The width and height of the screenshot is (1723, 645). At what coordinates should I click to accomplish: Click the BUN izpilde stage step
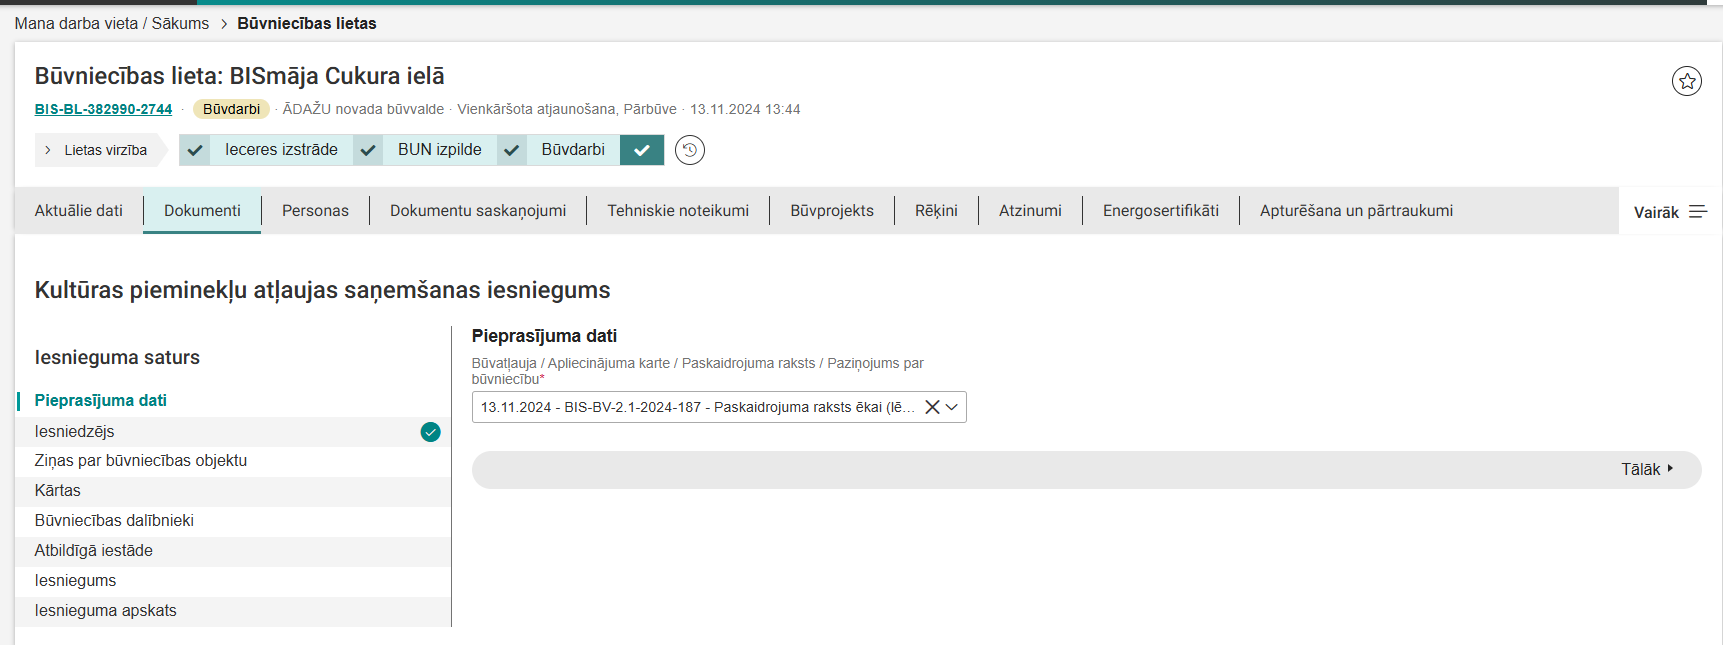[439, 150]
